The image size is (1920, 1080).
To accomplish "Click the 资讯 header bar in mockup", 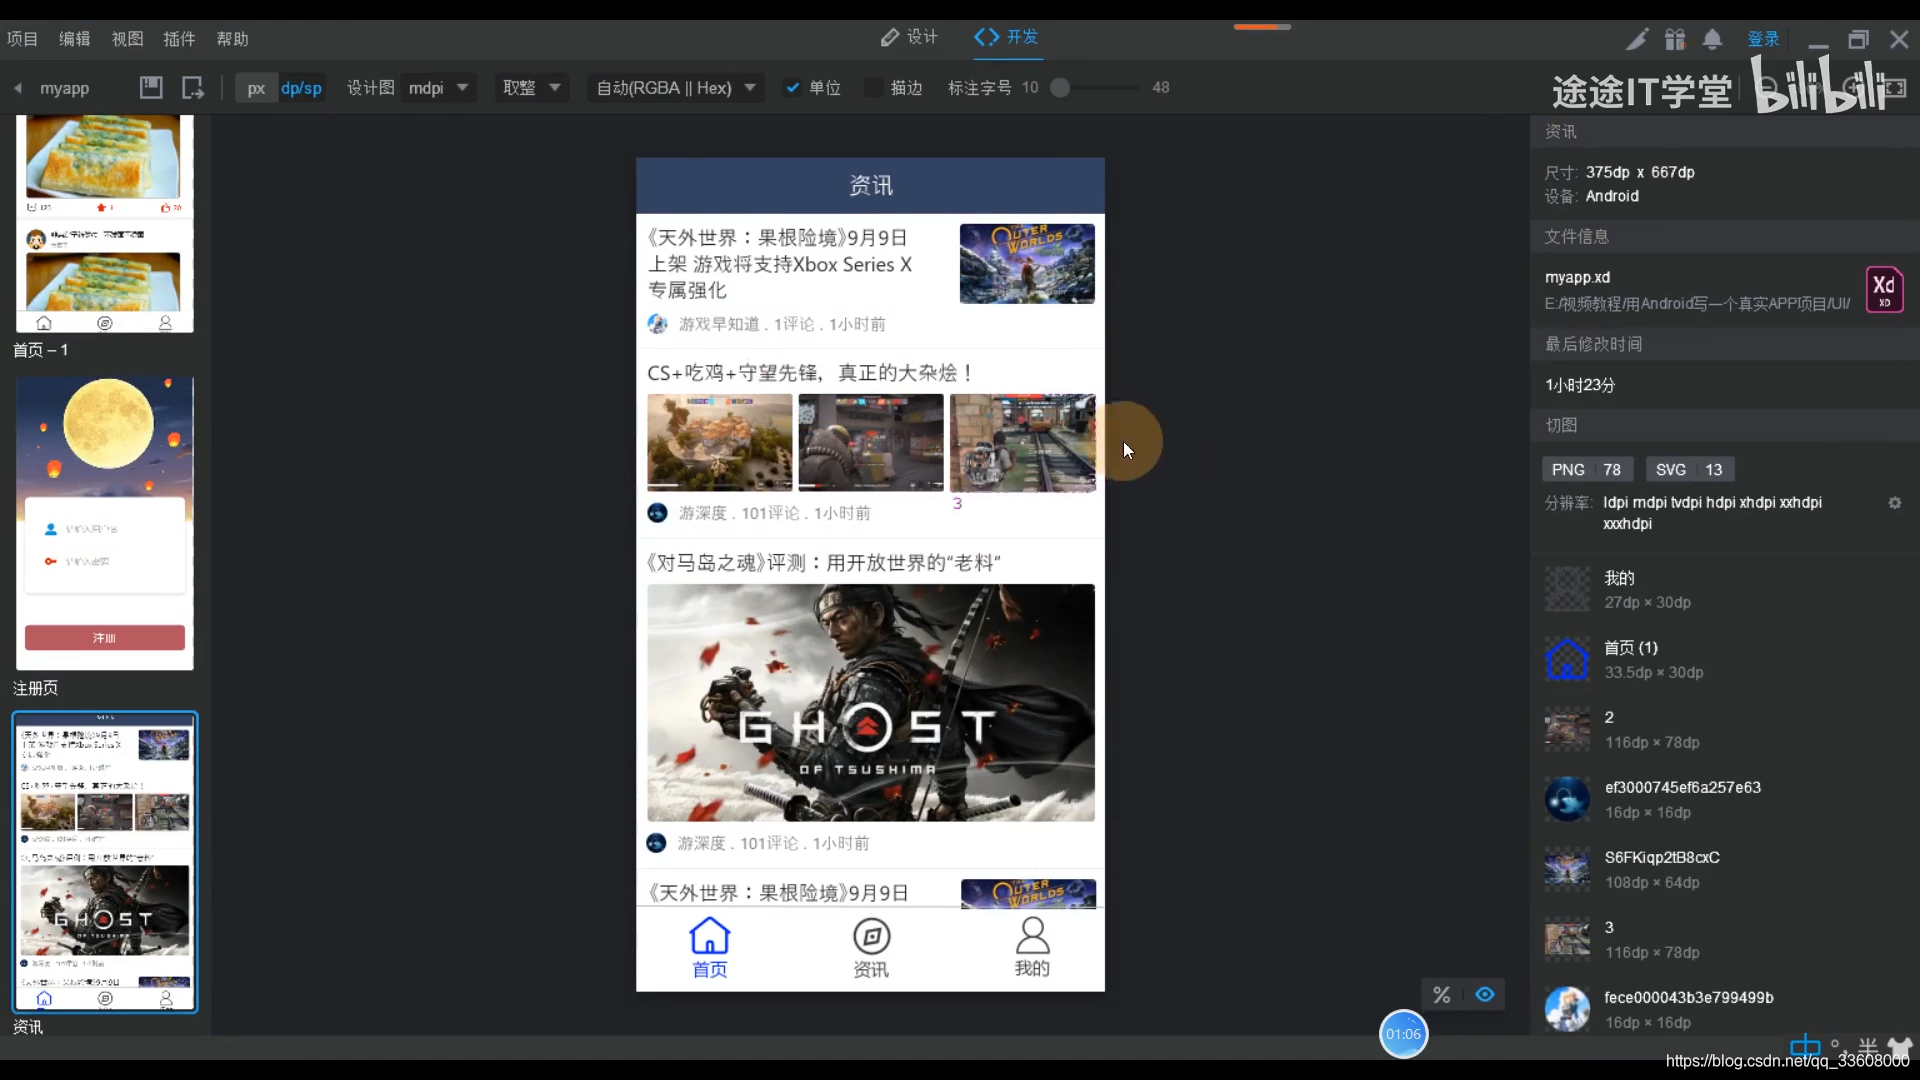I will (x=871, y=186).
